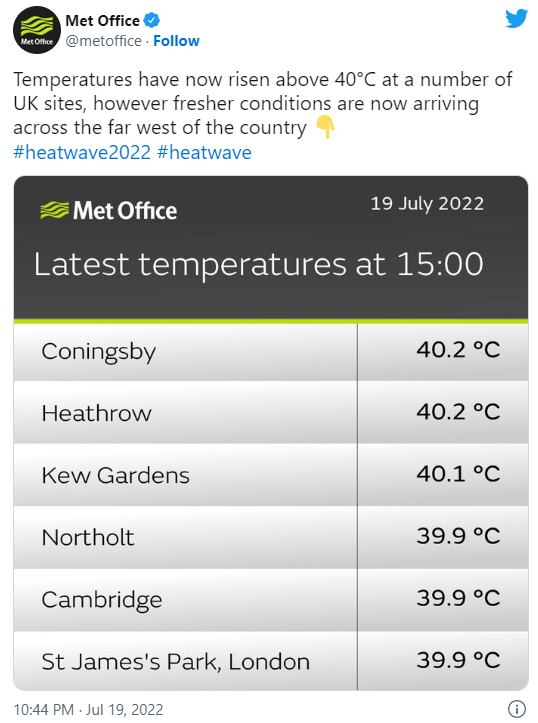Click the Met Office profile avatar

[37, 30]
